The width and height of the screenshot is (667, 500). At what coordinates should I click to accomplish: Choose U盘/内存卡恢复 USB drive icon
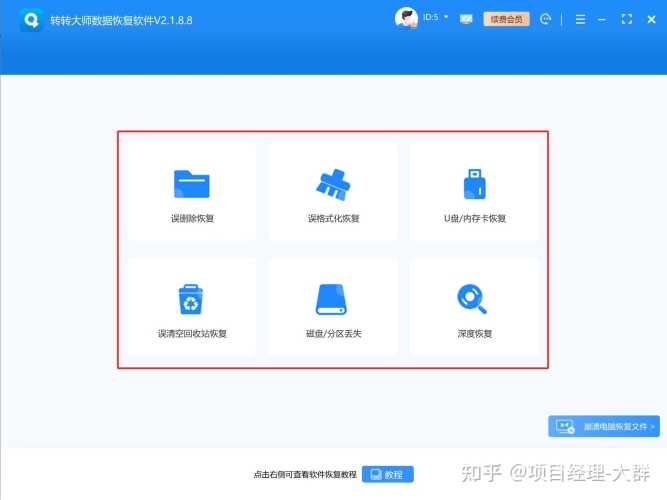tap(474, 184)
